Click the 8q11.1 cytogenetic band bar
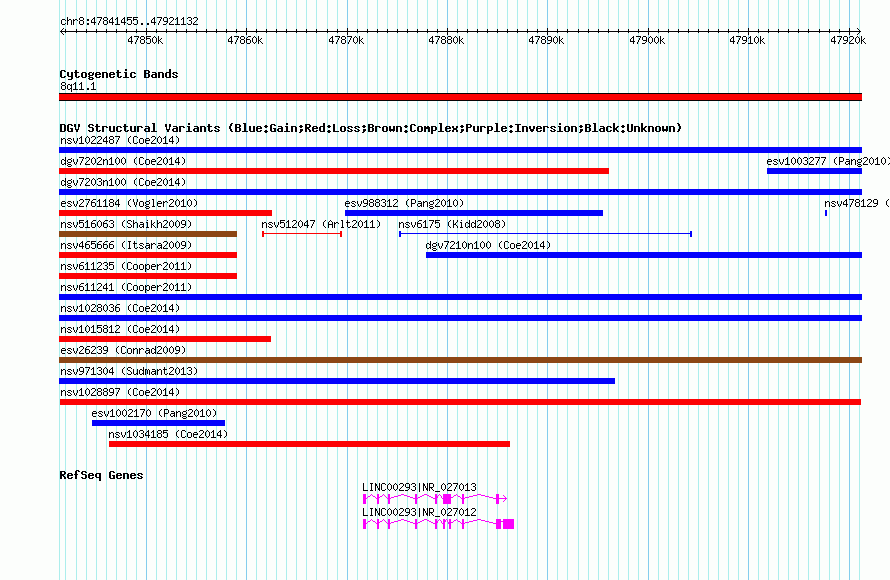 coord(460,97)
